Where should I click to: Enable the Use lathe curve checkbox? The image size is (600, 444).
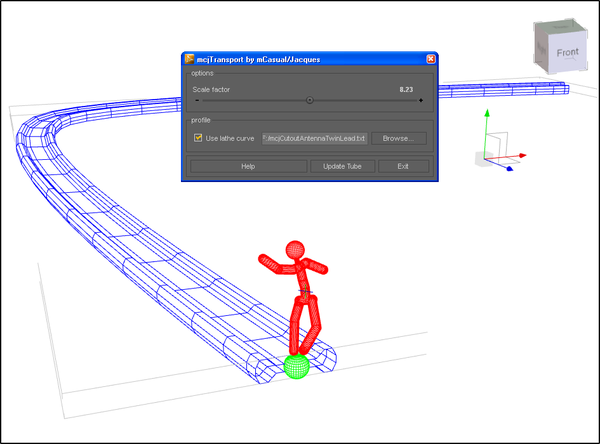[198, 138]
